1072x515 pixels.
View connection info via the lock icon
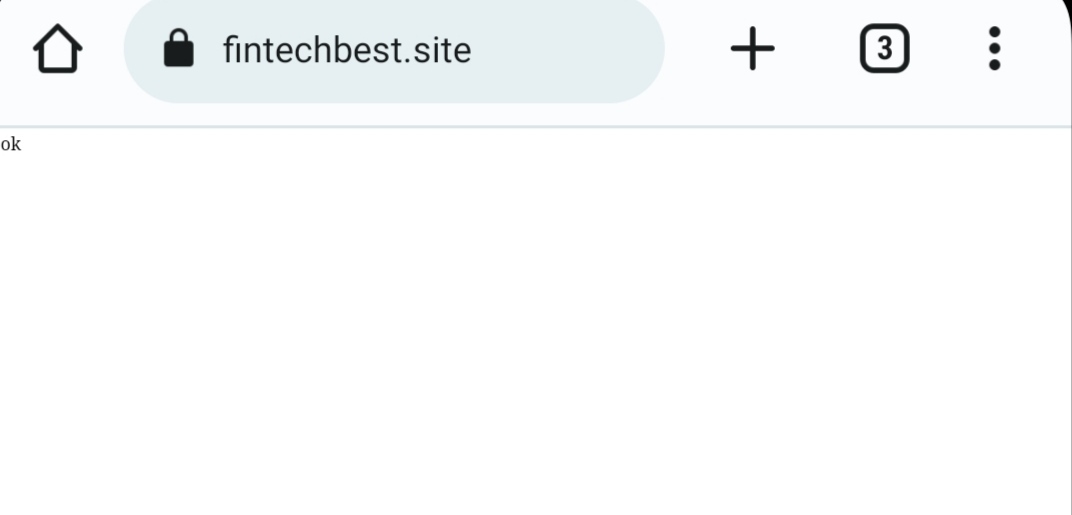pyautogui.click(x=178, y=48)
